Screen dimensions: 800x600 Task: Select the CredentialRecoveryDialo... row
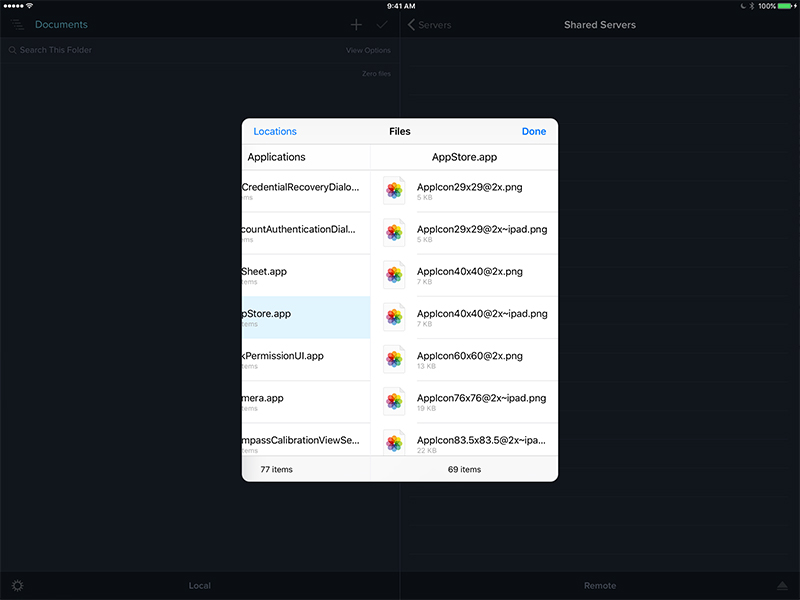[306, 191]
